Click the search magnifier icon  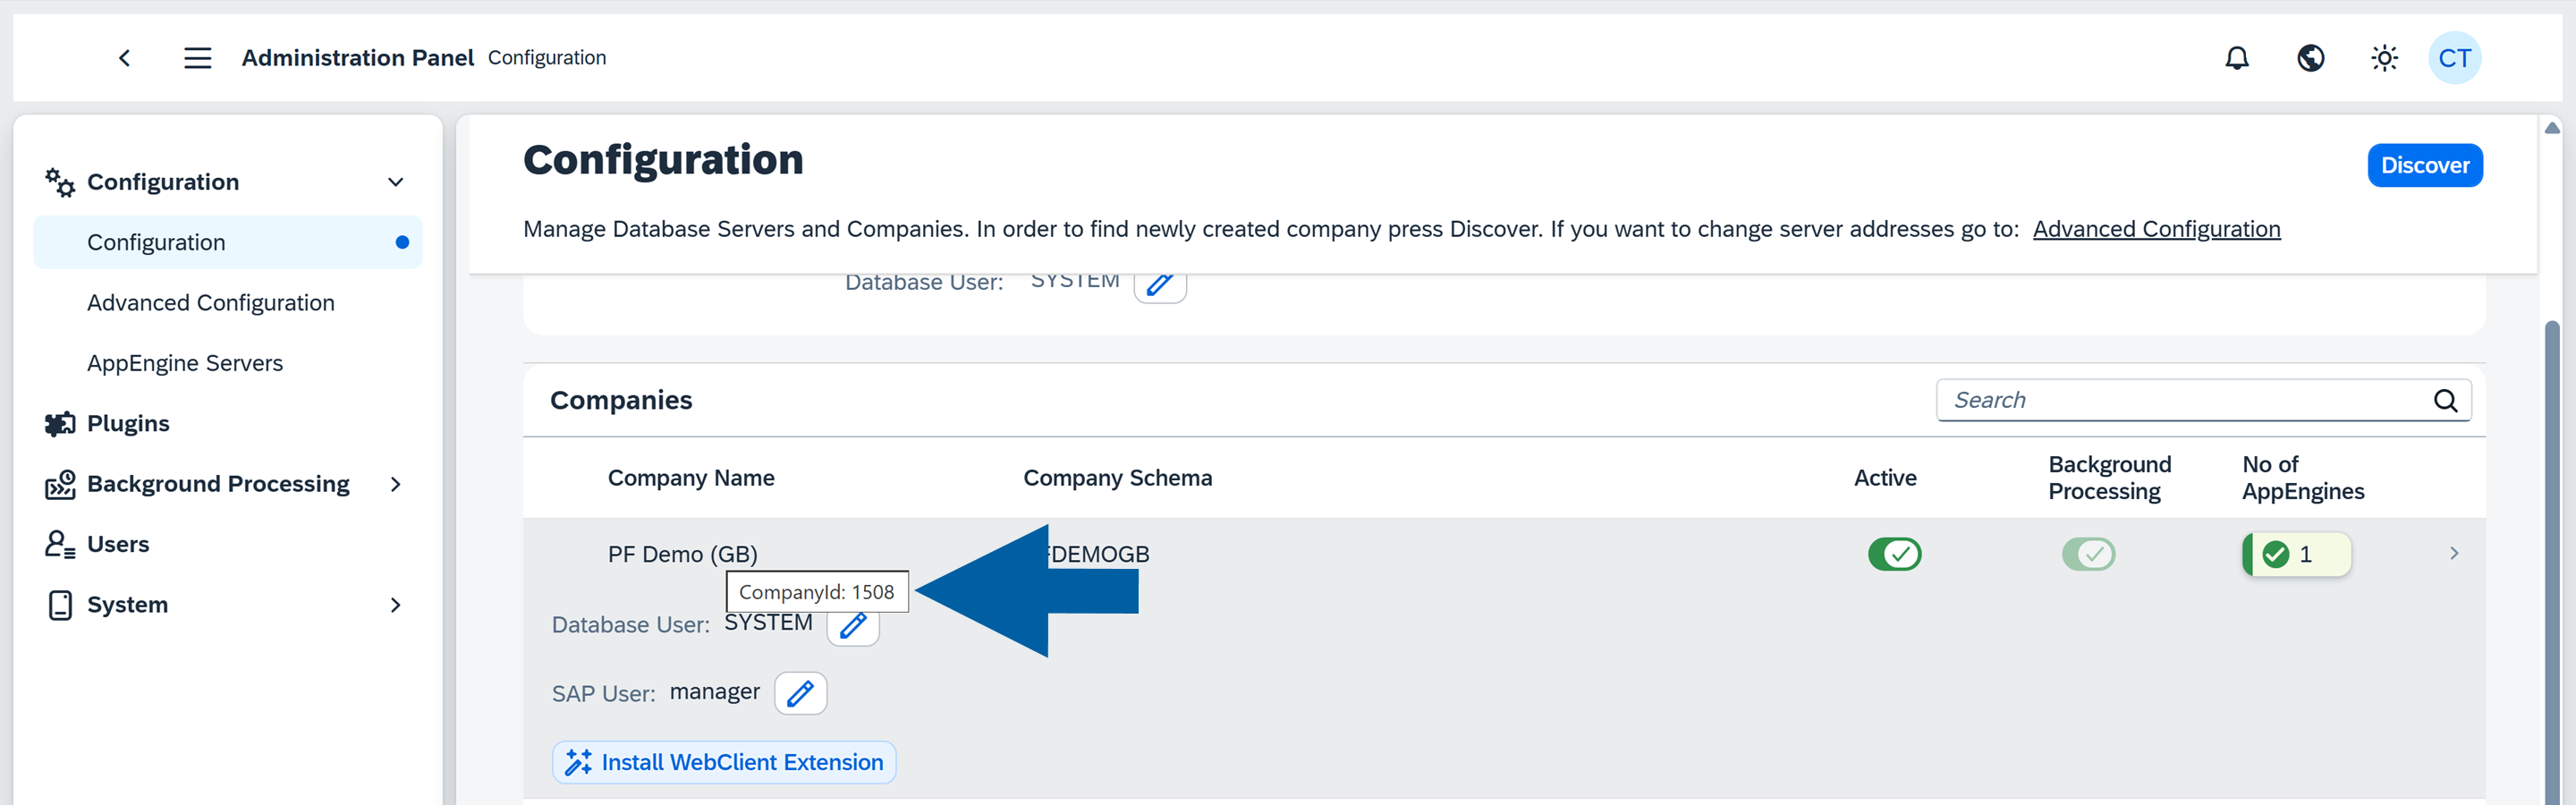coord(2445,400)
